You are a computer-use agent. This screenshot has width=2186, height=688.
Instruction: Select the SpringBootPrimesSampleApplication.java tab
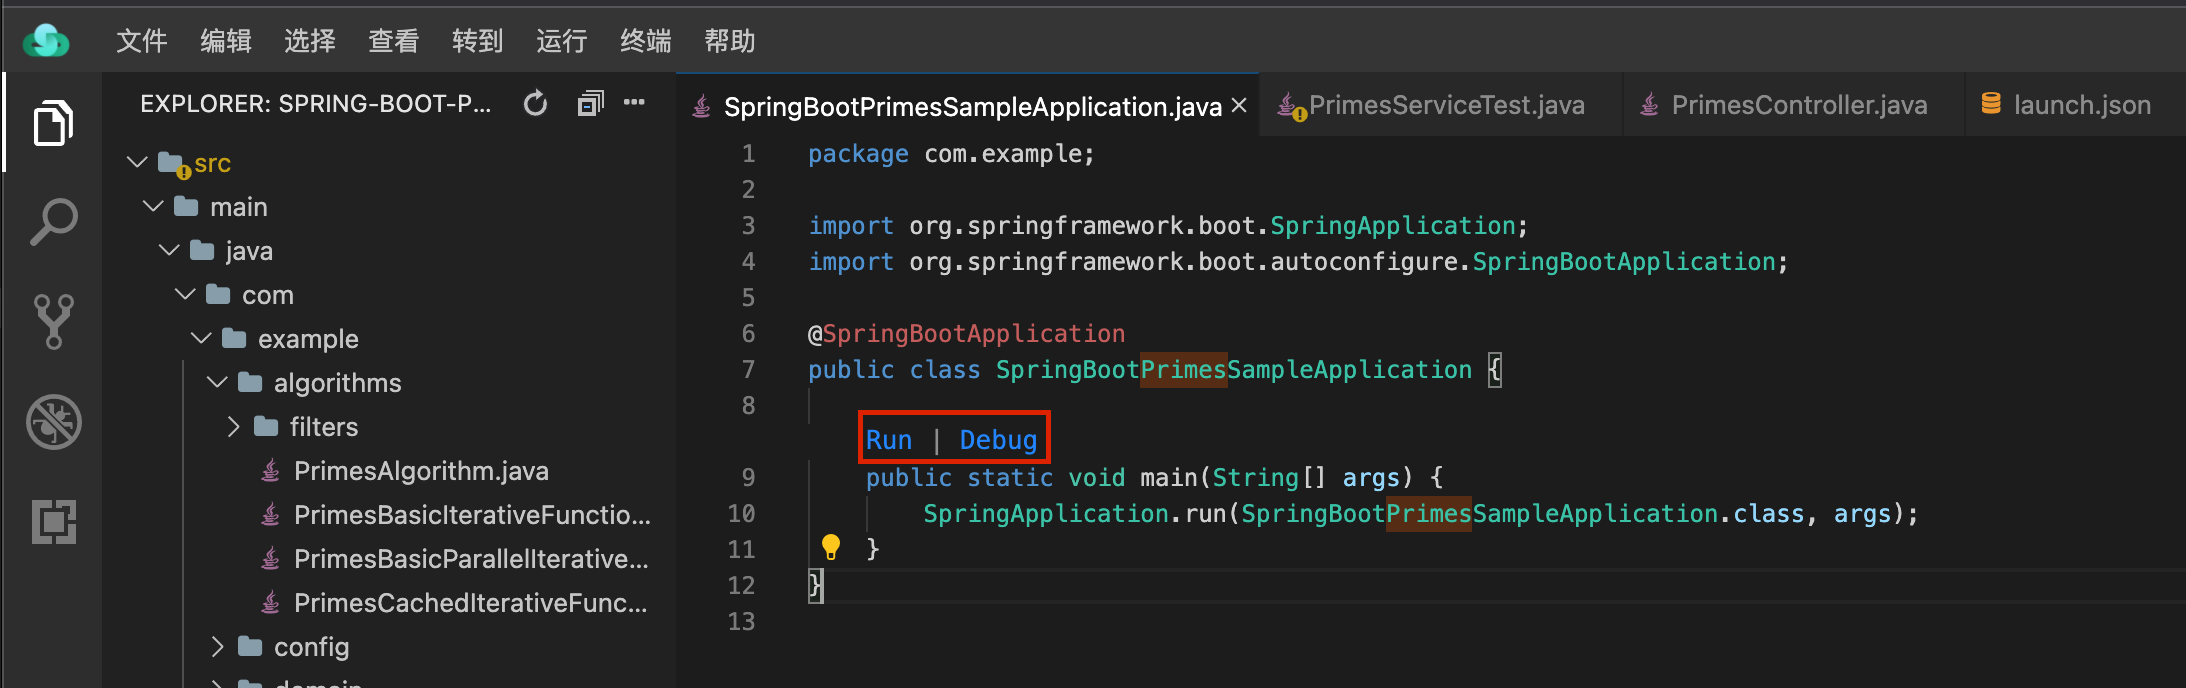(968, 105)
